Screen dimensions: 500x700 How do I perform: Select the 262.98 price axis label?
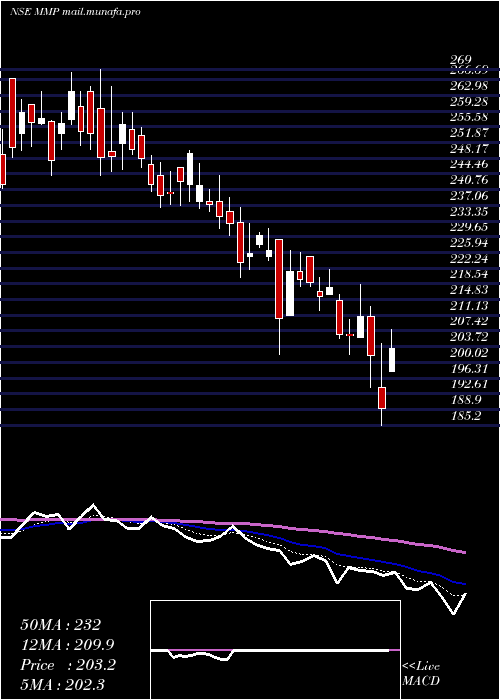469,86
